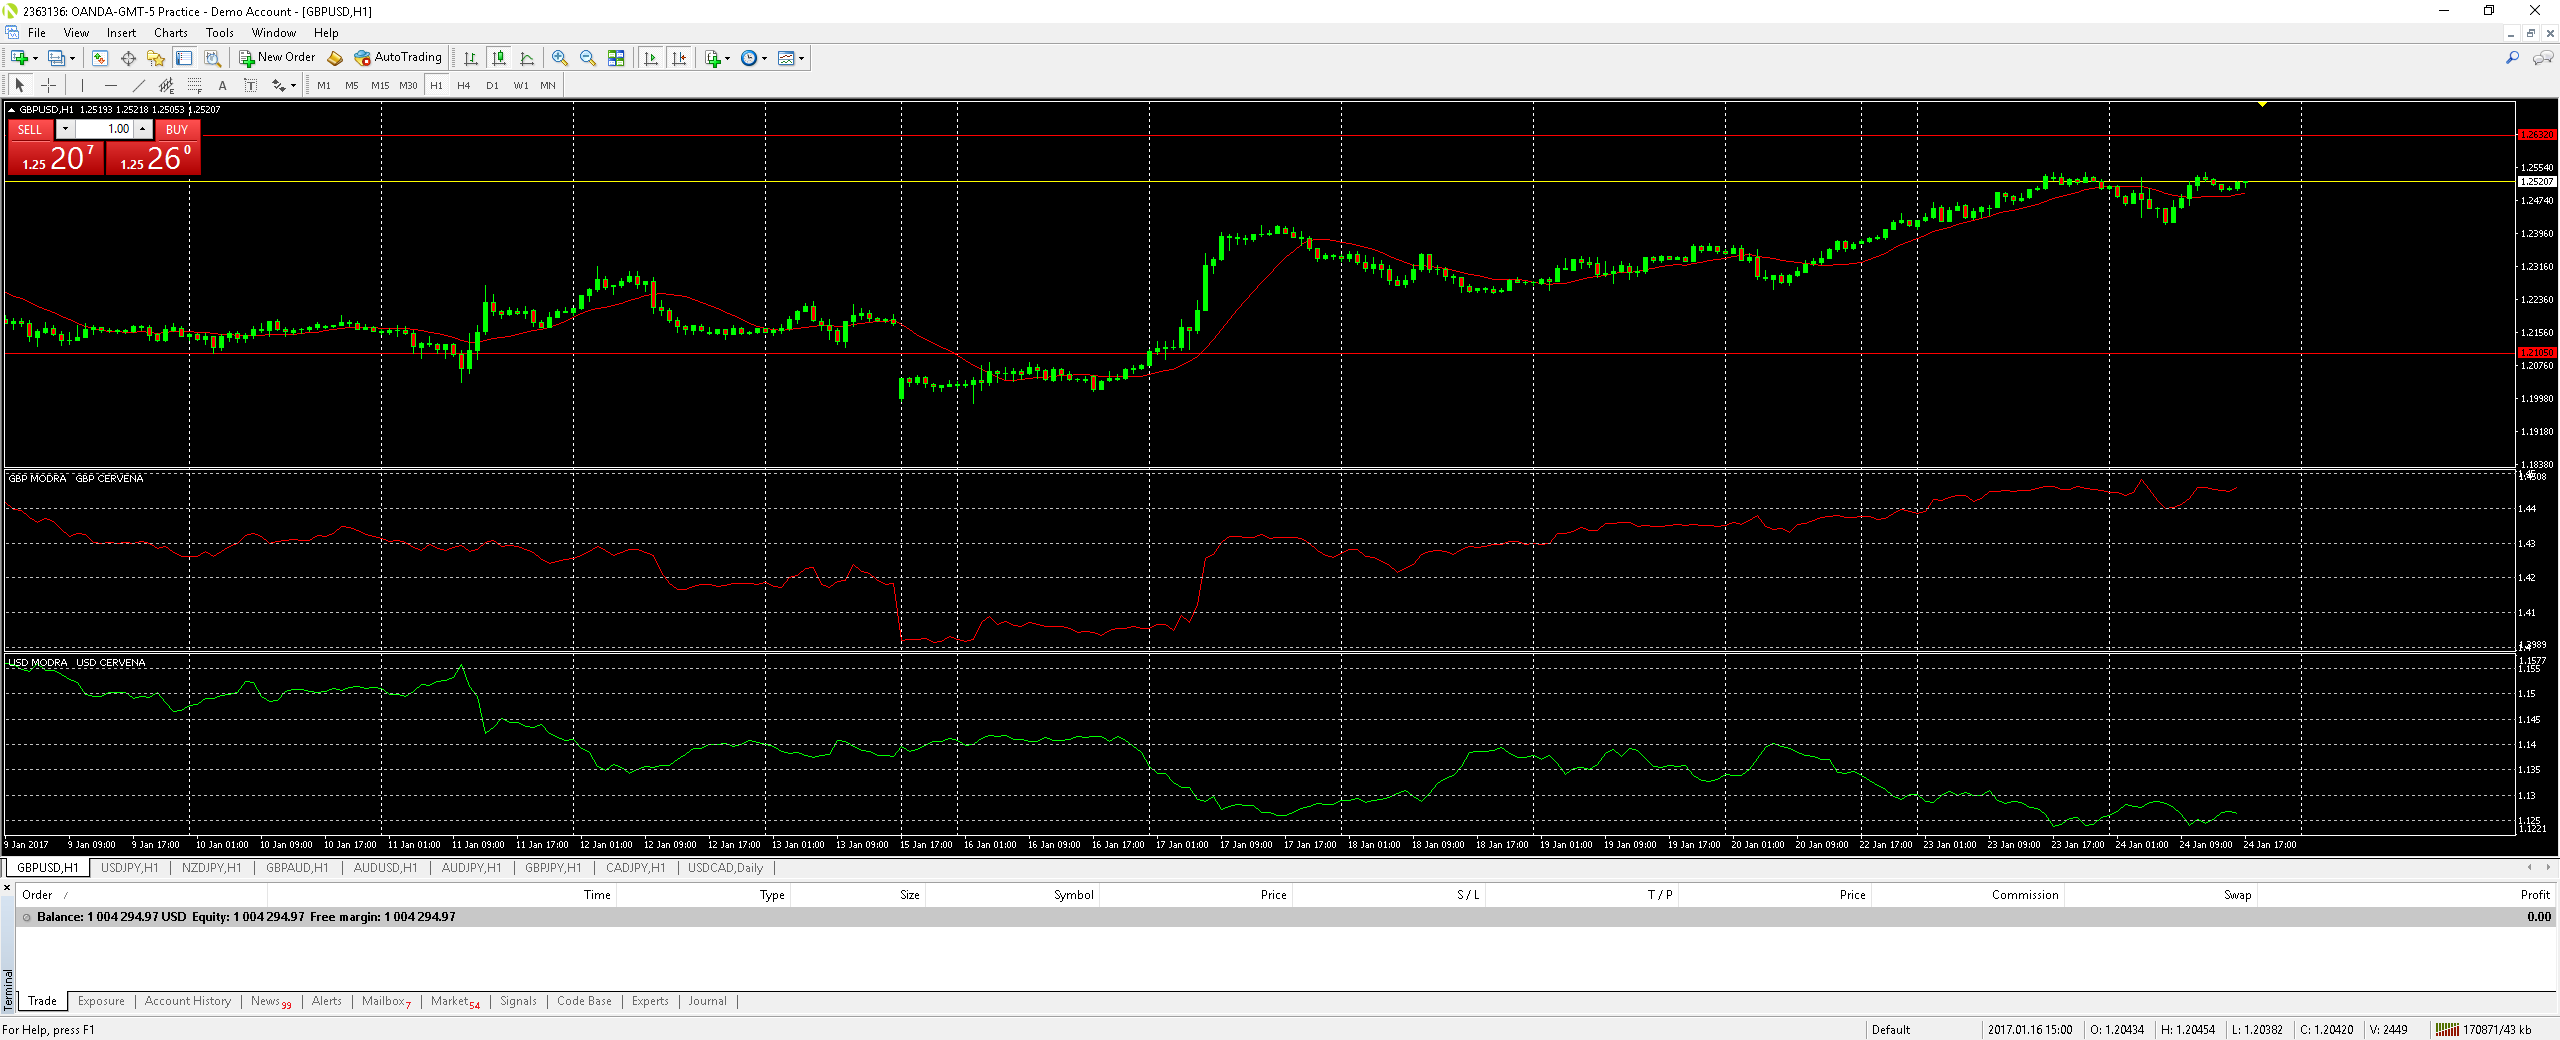Click the Zoom In magnifier icon
This screenshot has width=2560, height=1040.
tap(559, 58)
